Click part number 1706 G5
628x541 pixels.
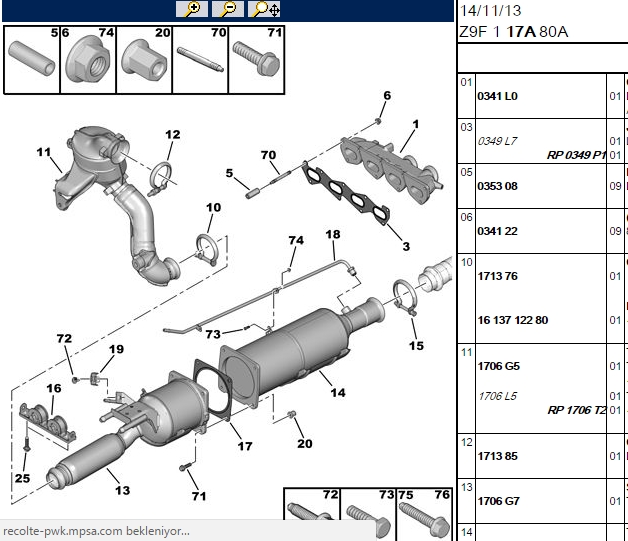coord(499,366)
